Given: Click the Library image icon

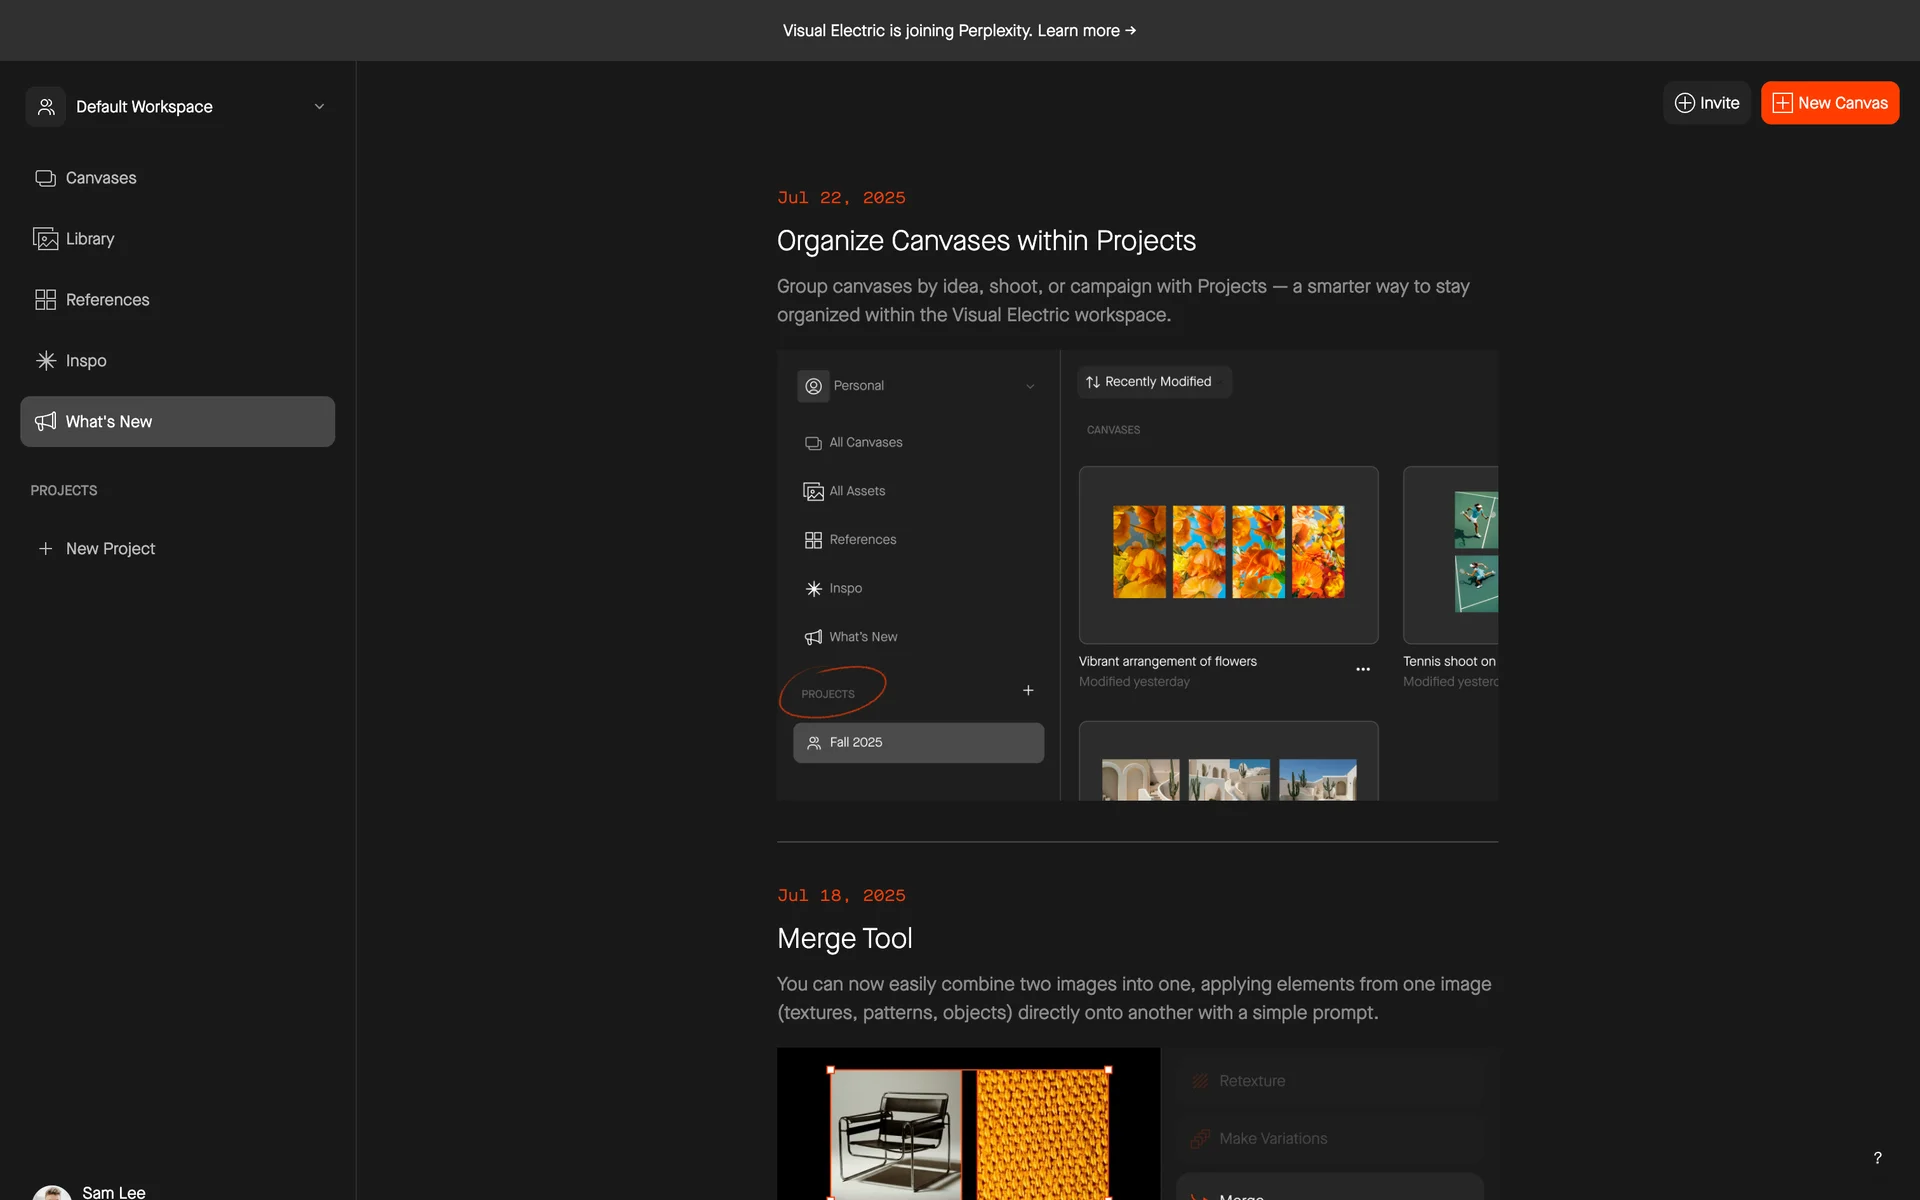Looking at the screenshot, I should [45, 239].
